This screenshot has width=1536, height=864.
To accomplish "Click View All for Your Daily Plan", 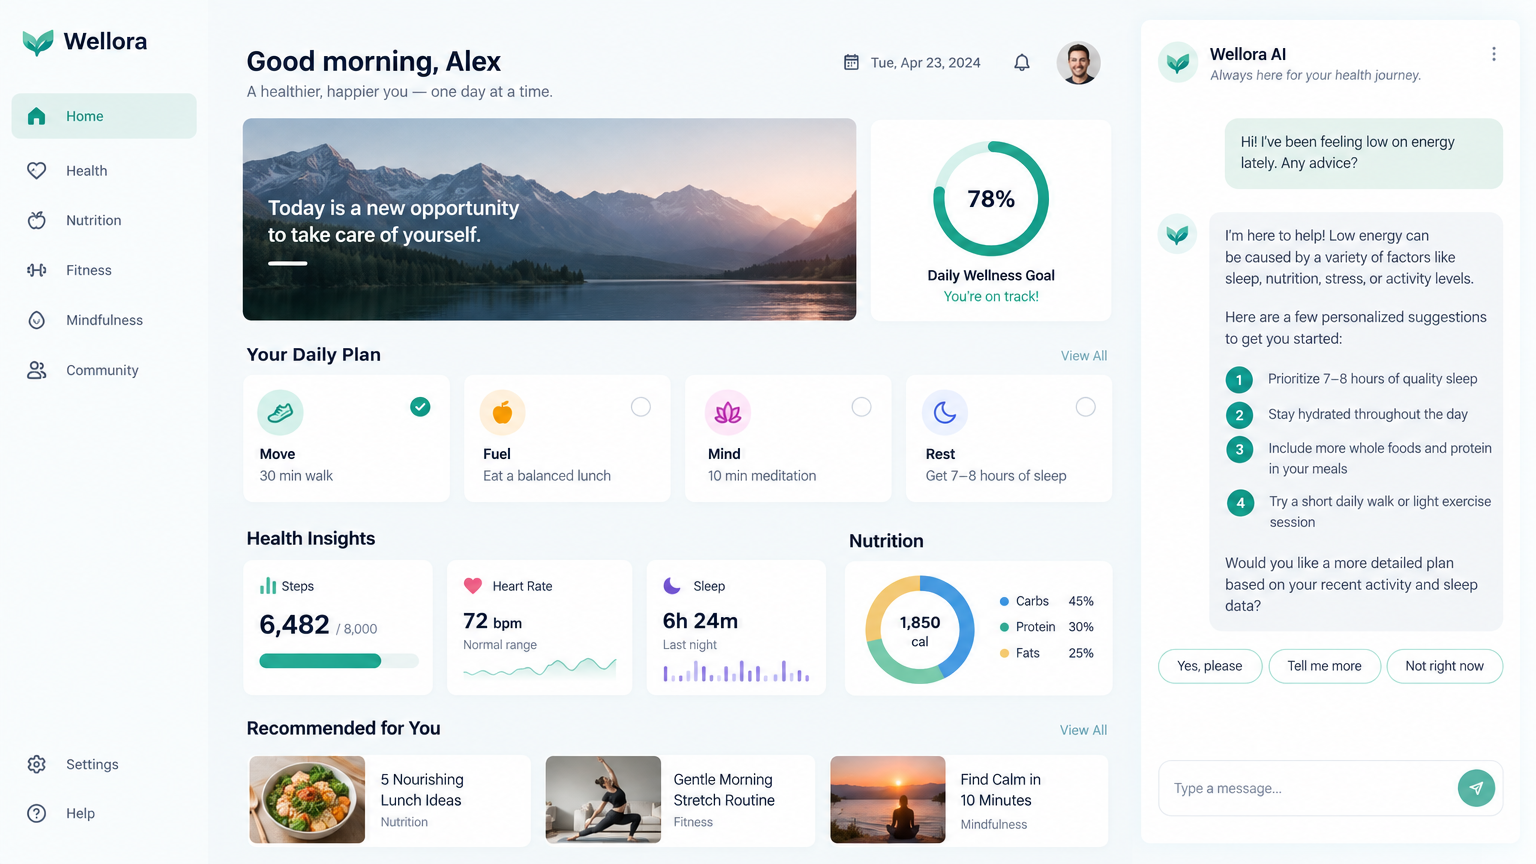I will point(1084,356).
